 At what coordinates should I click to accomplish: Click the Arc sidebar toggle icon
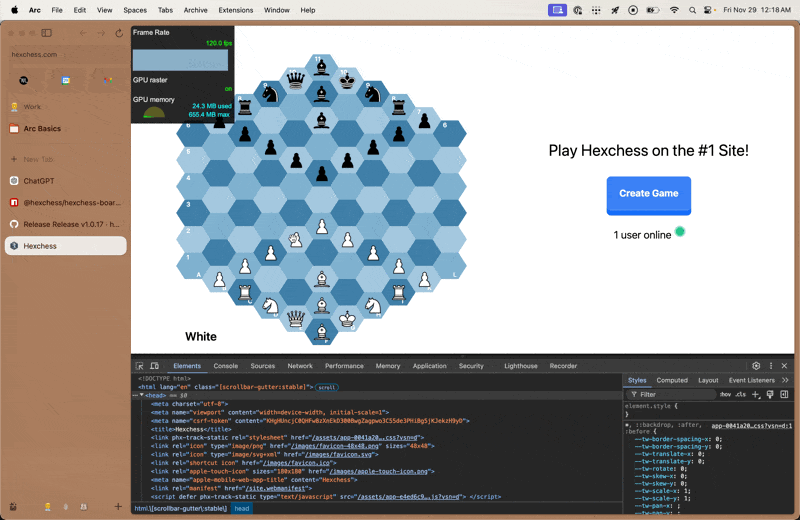click(x=46, y=33)
